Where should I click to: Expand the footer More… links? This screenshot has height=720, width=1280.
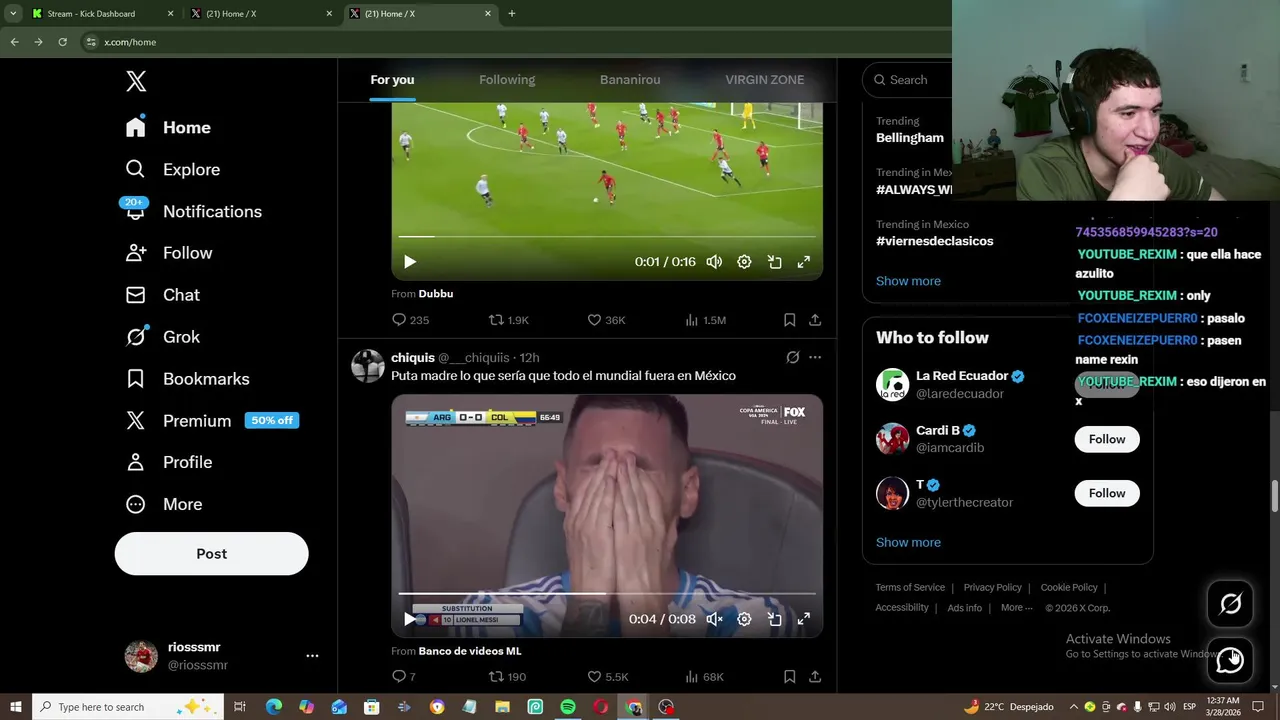[1016, 608]
